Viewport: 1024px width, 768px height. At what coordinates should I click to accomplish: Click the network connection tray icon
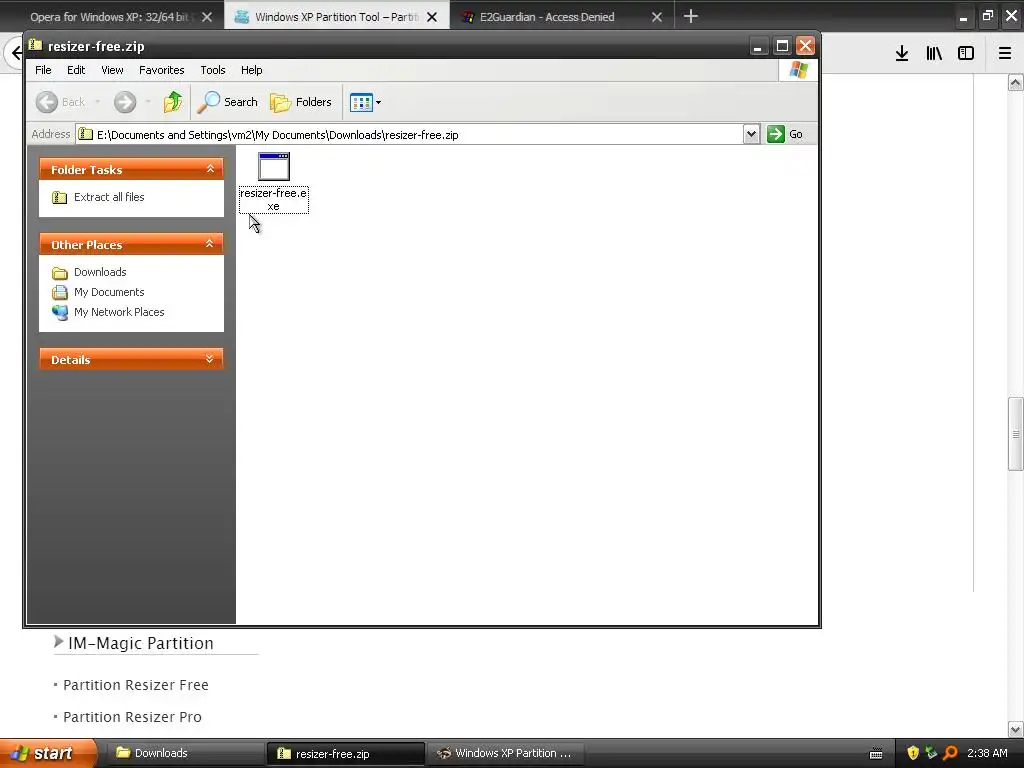931,753
